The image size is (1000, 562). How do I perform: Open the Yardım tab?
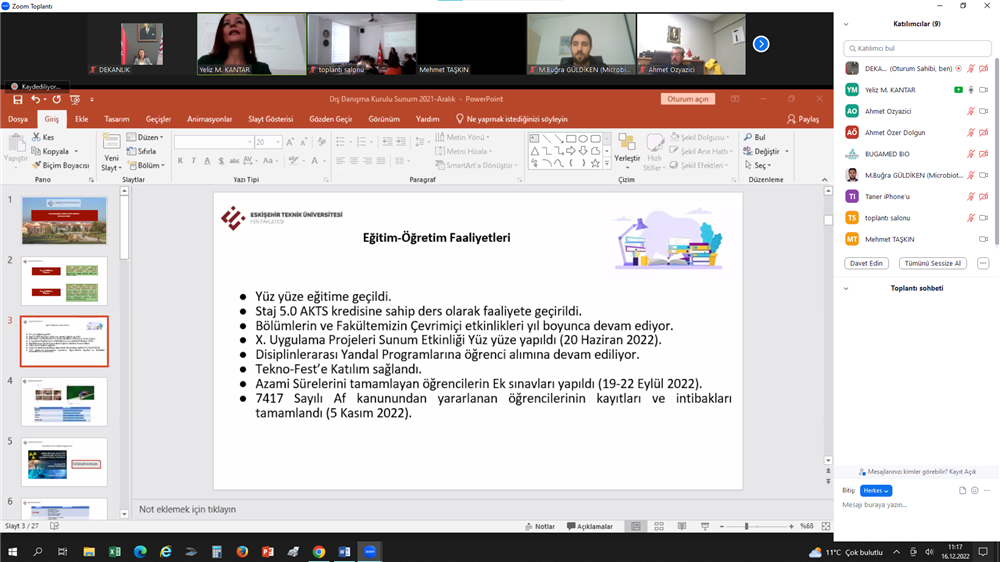[x=427, y=119]
